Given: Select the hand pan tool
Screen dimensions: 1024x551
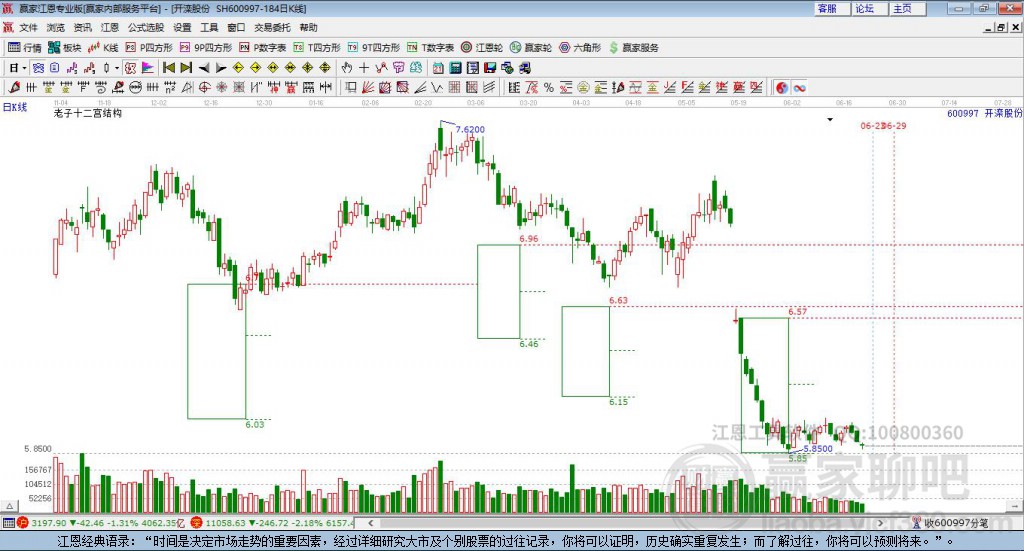Looking at the screenshot, I should coord(347,68).
